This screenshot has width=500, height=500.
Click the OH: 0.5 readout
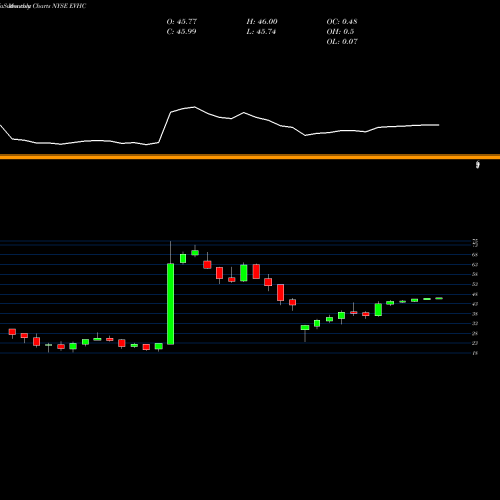[340, 32]
